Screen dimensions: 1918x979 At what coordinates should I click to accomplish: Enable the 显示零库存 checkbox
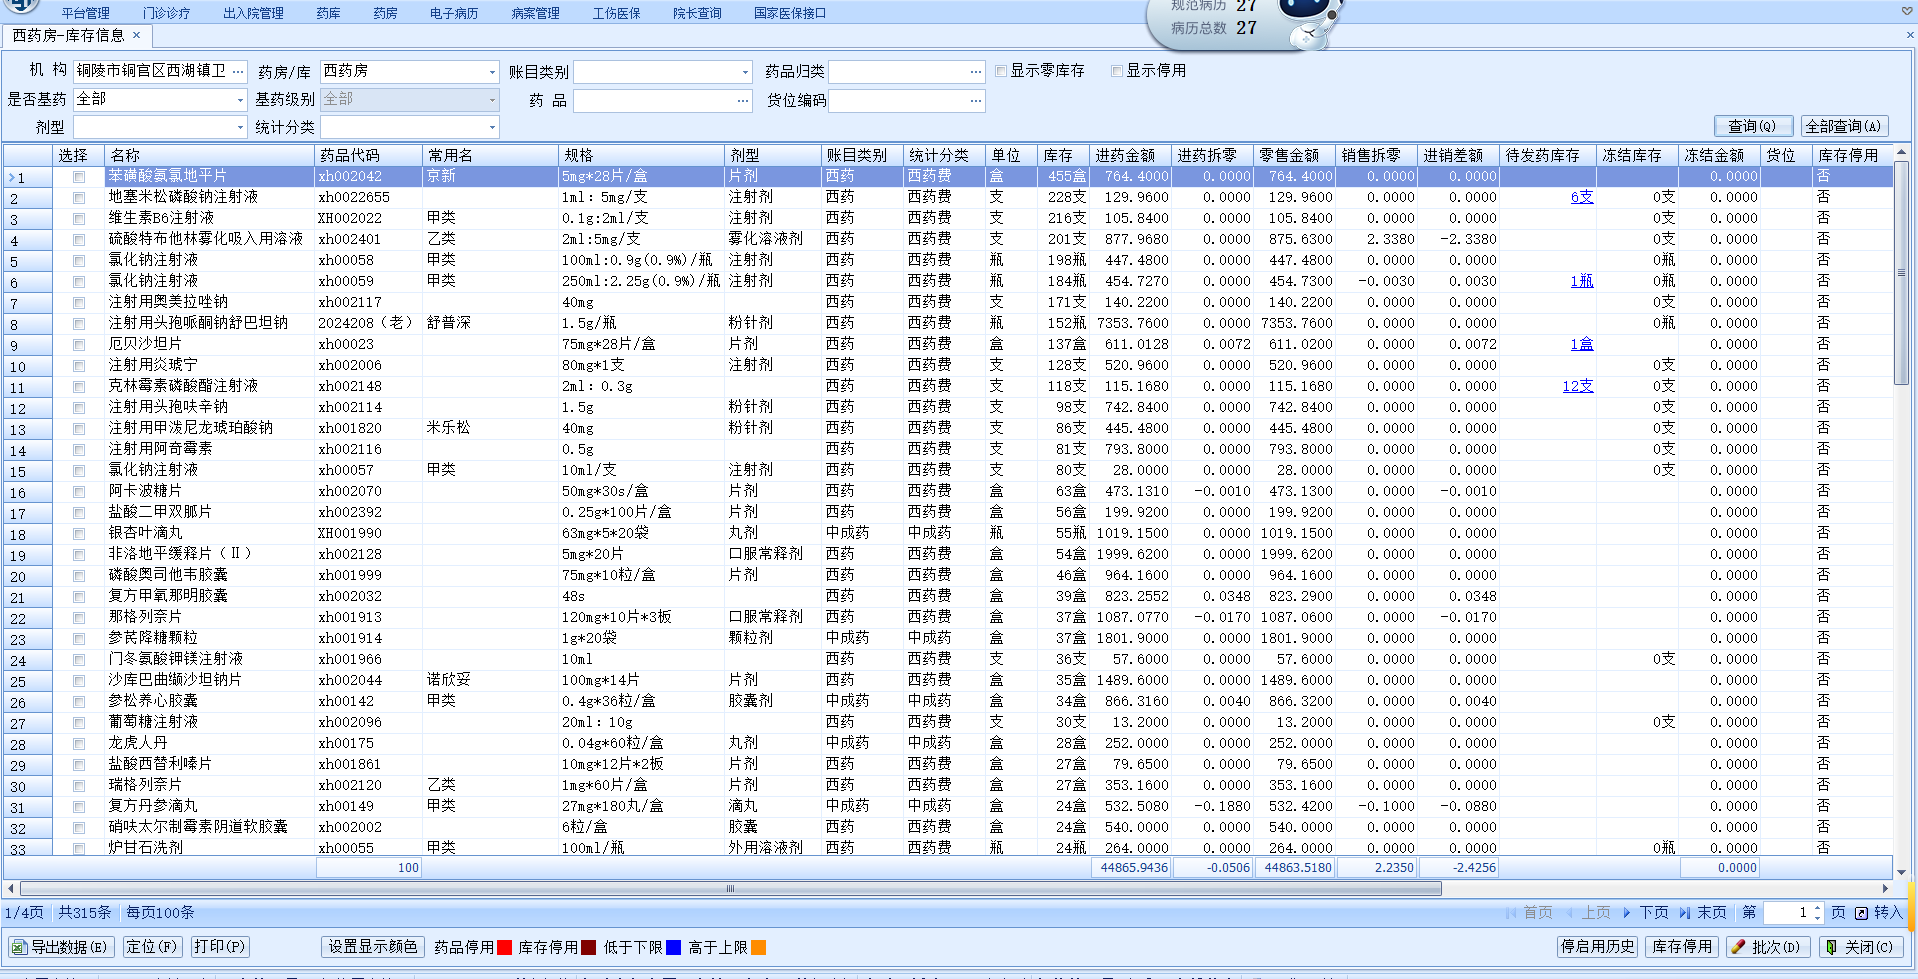tap(1001, 71)
